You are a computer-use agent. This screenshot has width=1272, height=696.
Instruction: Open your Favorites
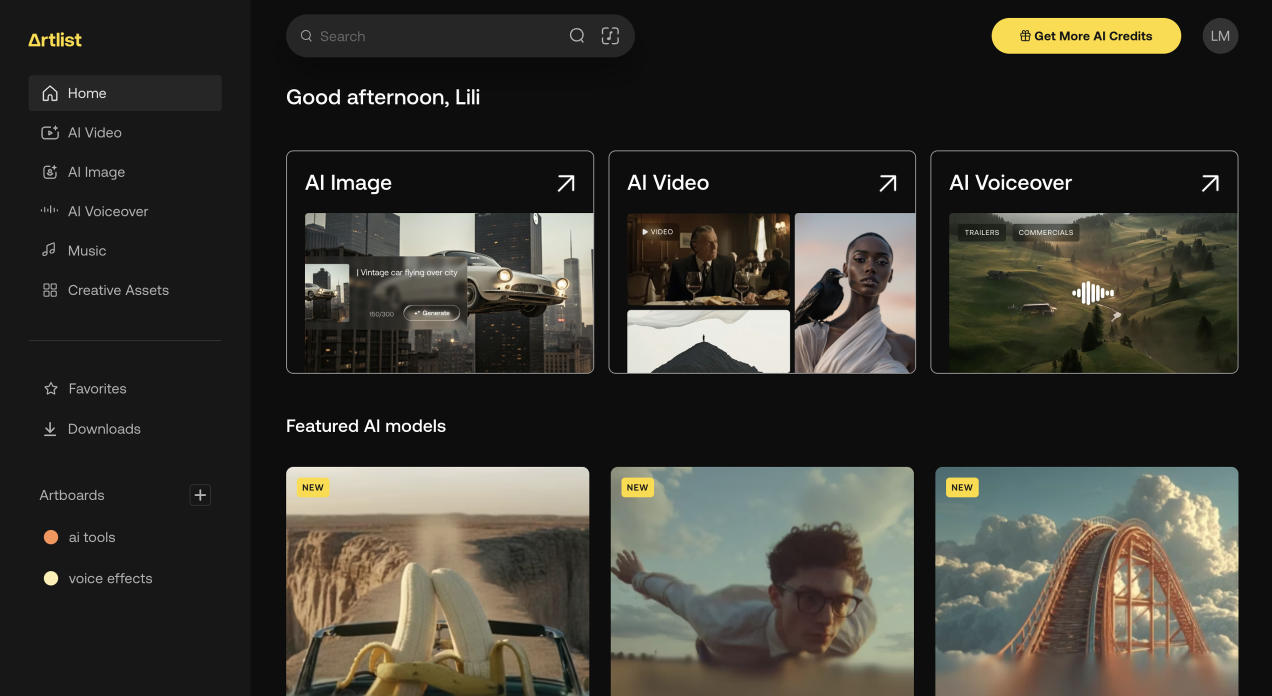coord(49,388)
